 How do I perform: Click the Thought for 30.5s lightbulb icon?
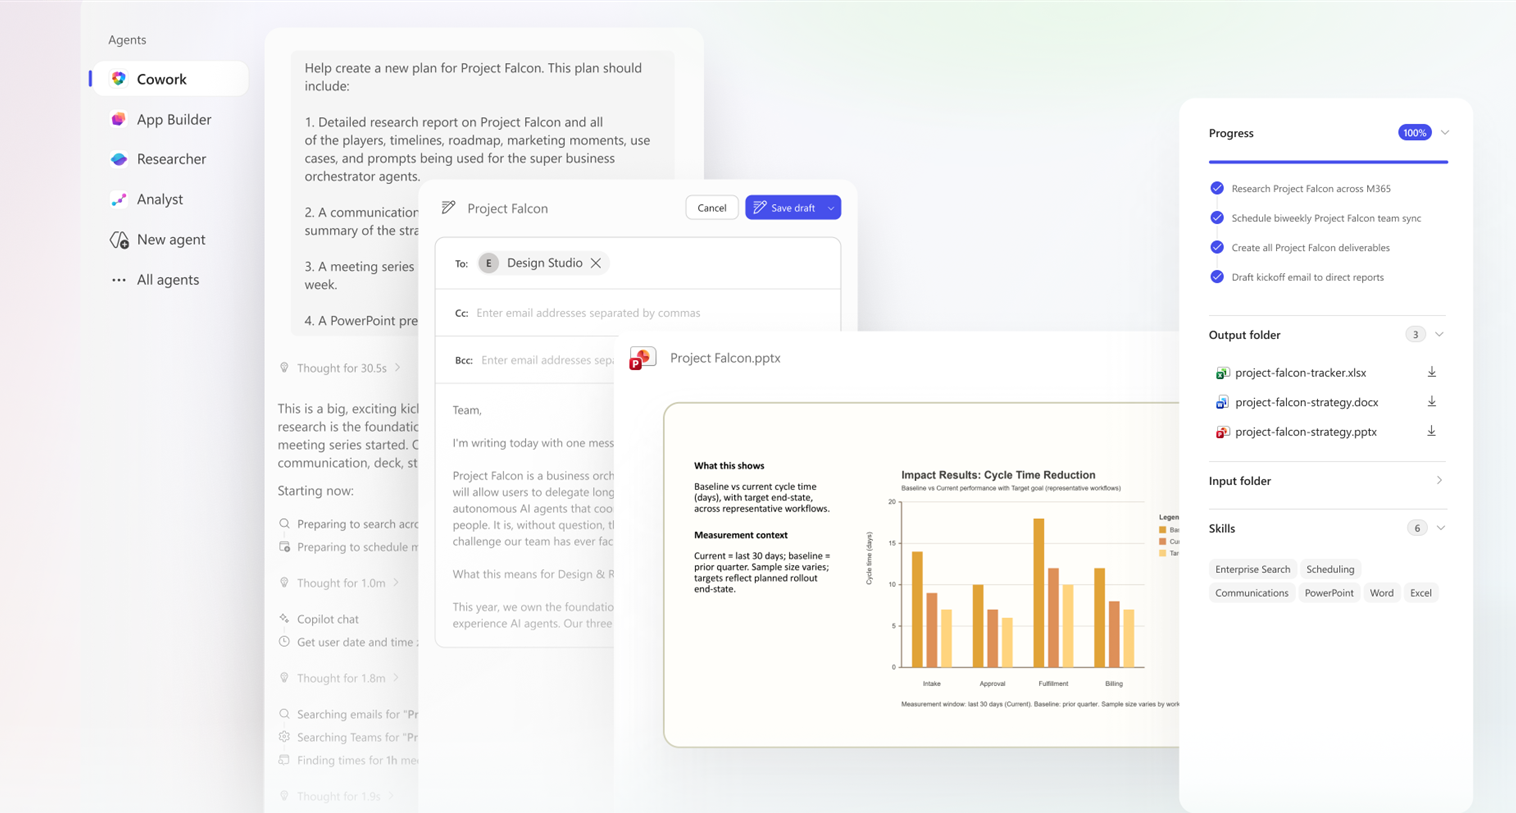coord(284,368)
